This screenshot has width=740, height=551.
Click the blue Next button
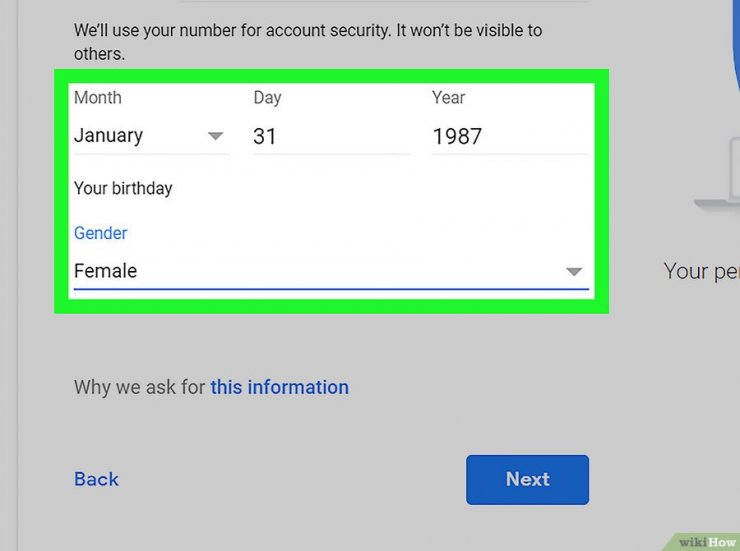pos(527,480)
